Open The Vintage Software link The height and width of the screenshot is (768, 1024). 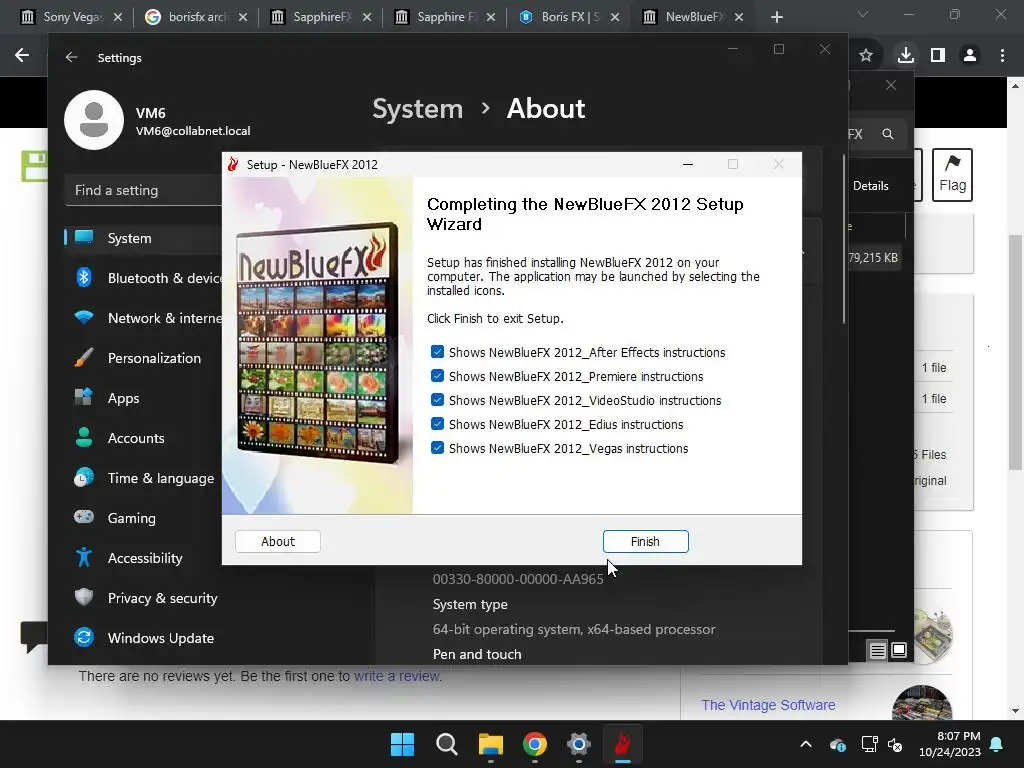tap(768, 705)
